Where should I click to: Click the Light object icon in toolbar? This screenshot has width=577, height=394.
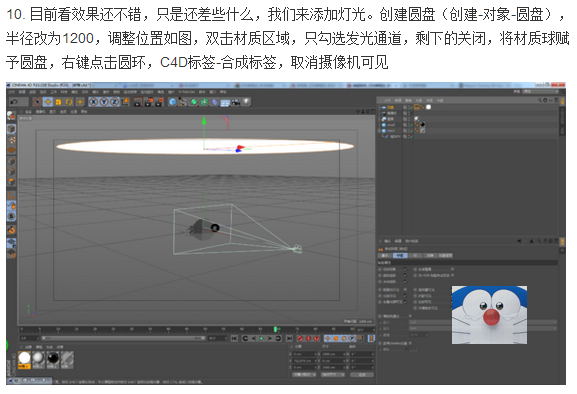coord(246,102)
